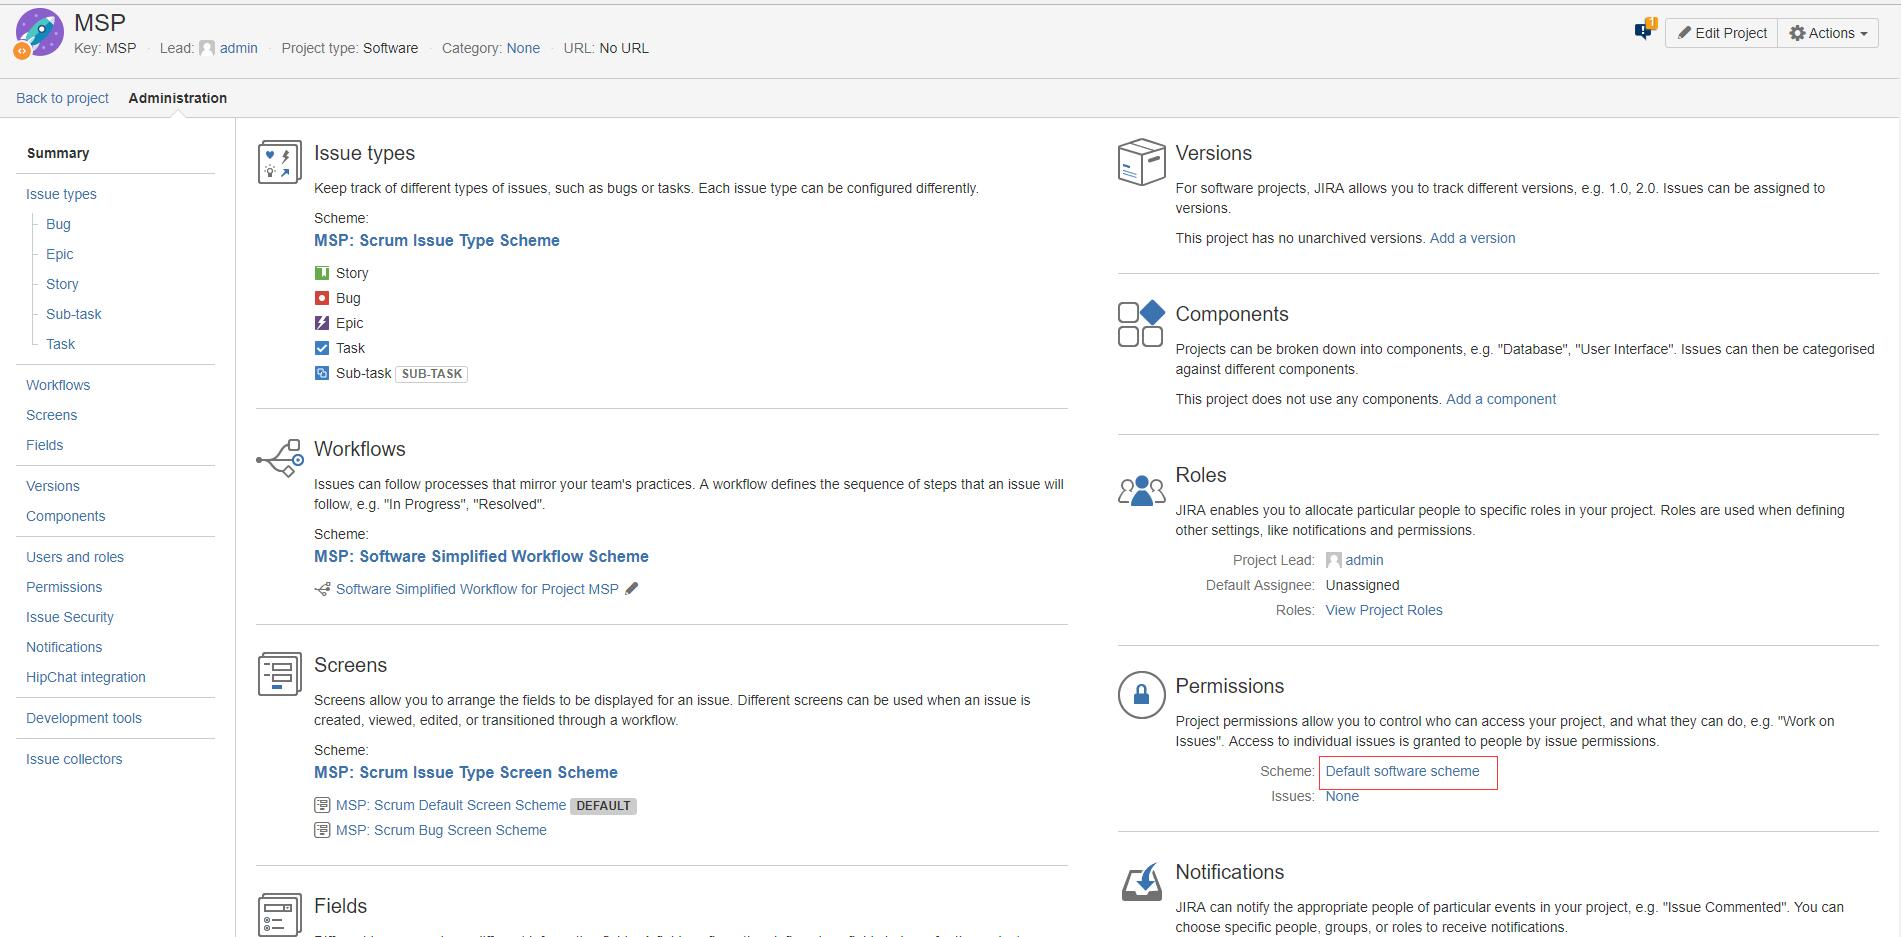Select Bug under Issue types sidebar

tap(58, 224)
